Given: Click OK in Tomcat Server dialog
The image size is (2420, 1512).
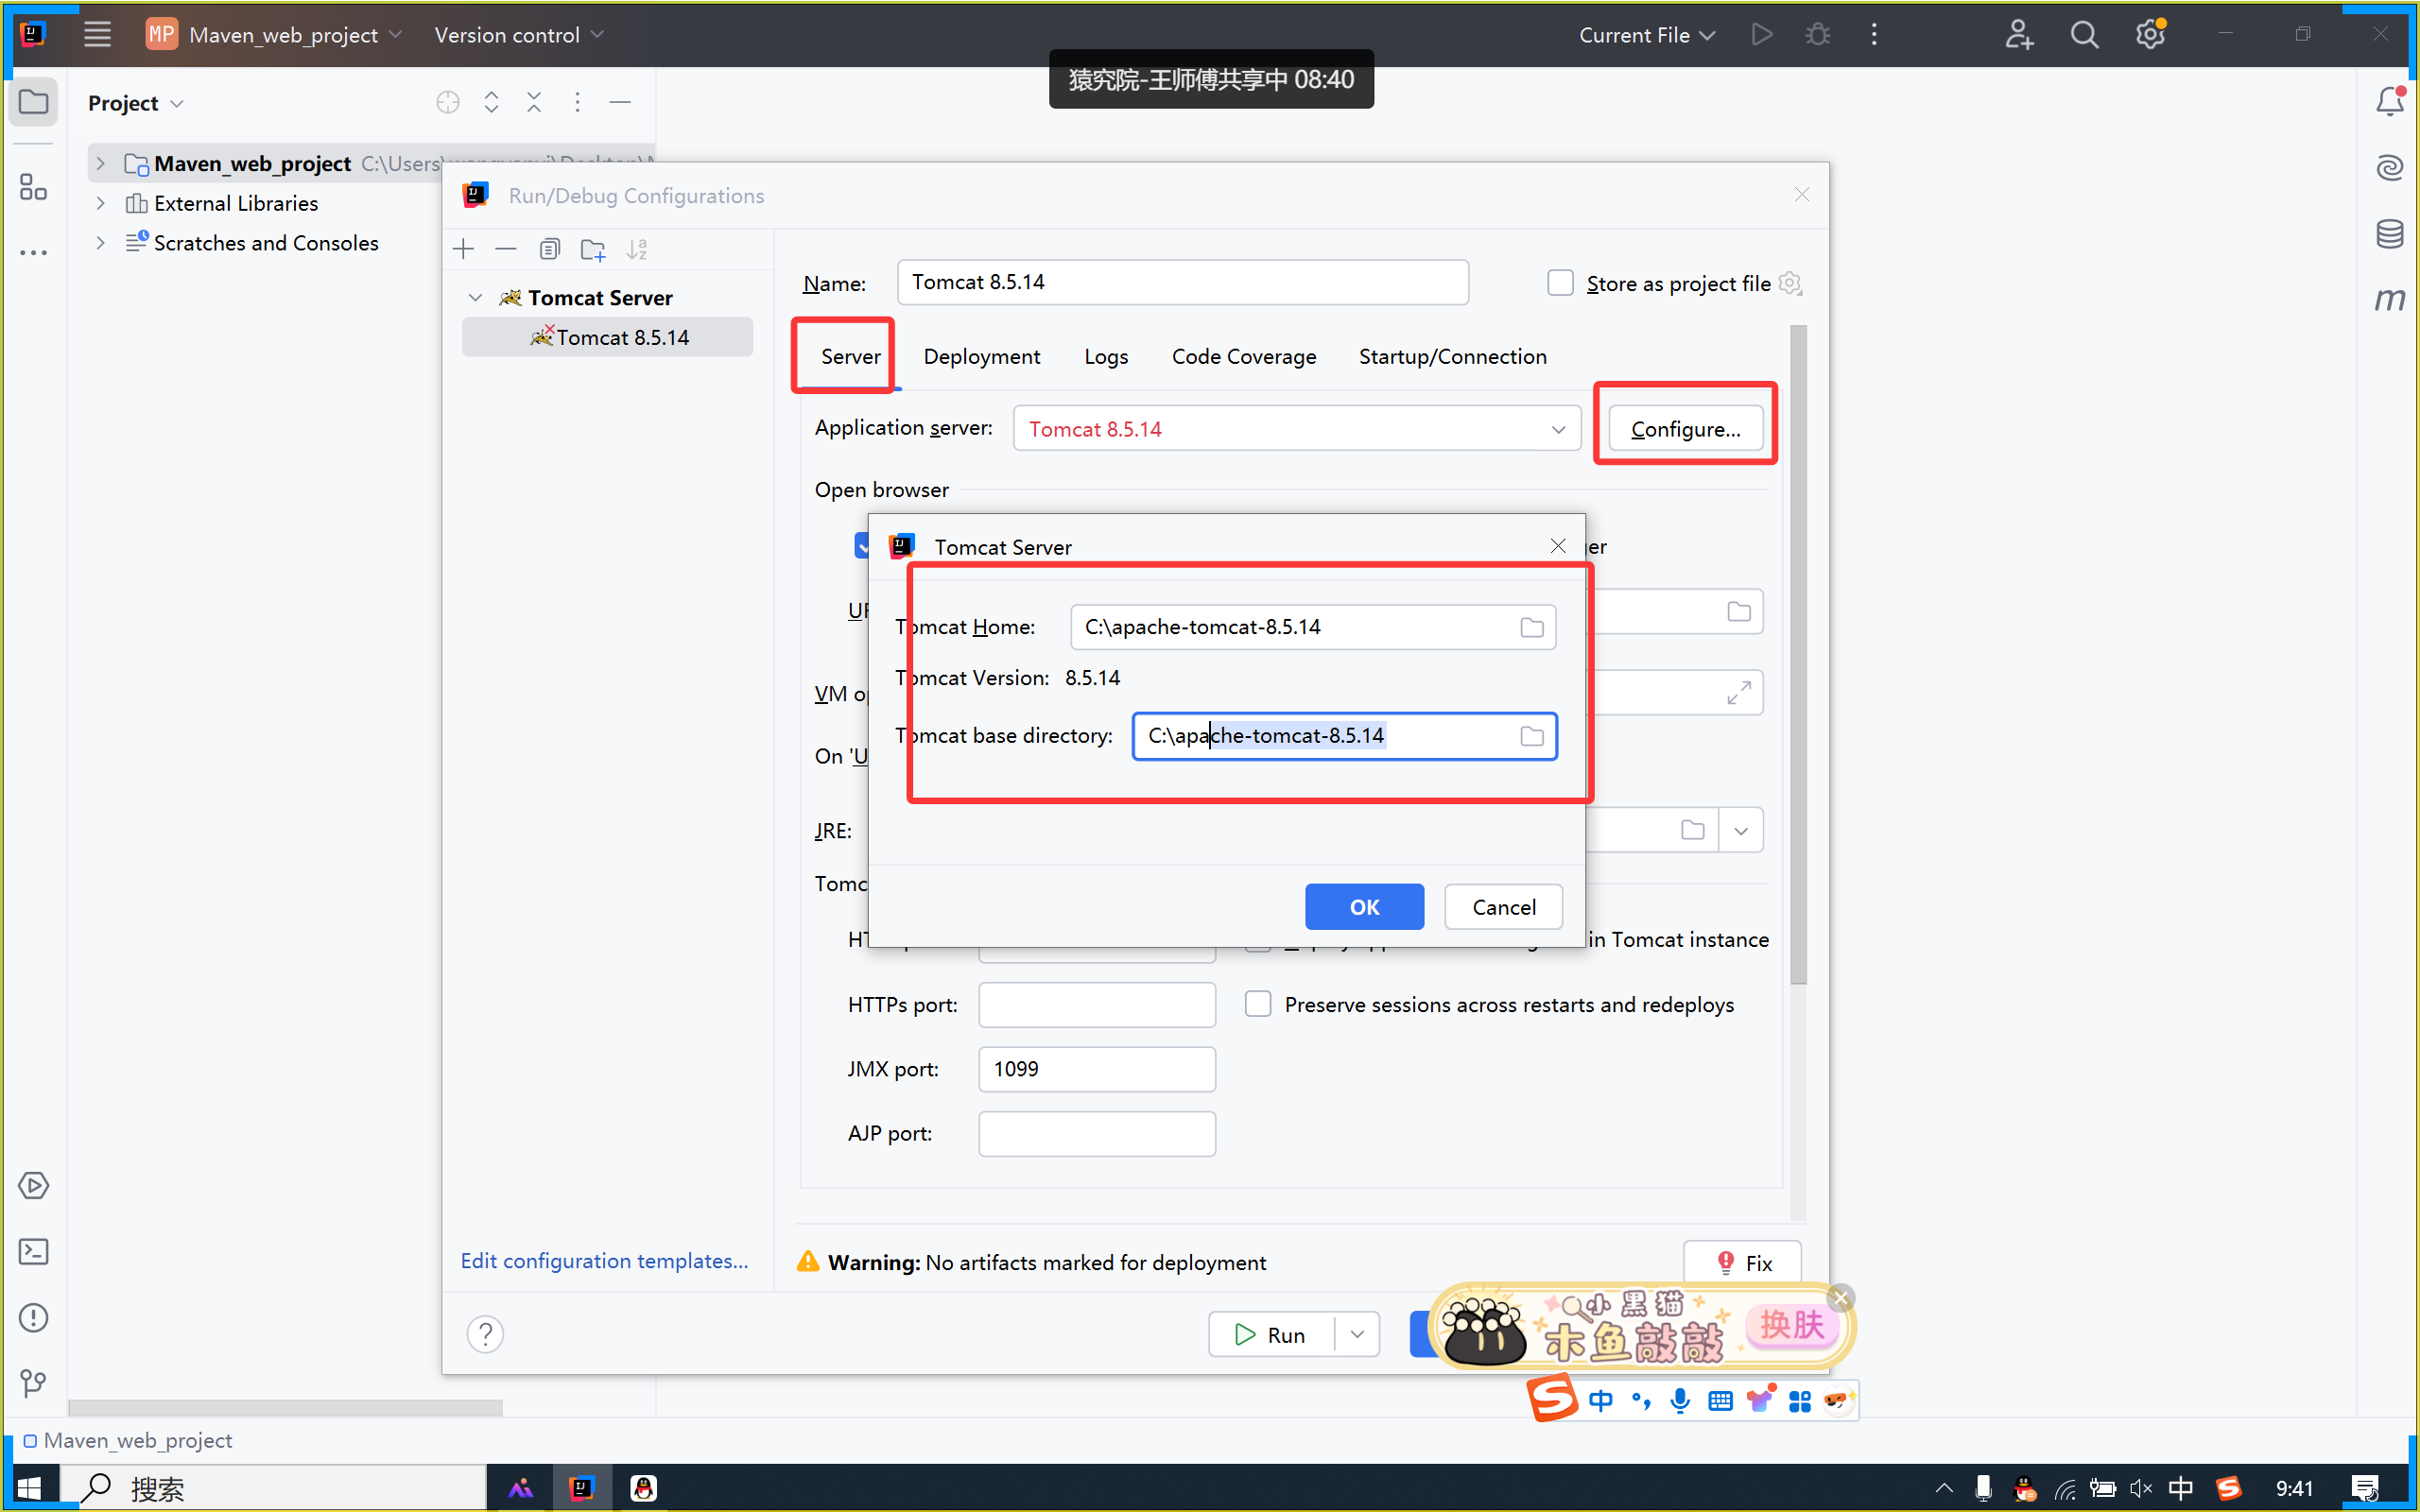Looking at the screenshot, I should point(1364,907).
